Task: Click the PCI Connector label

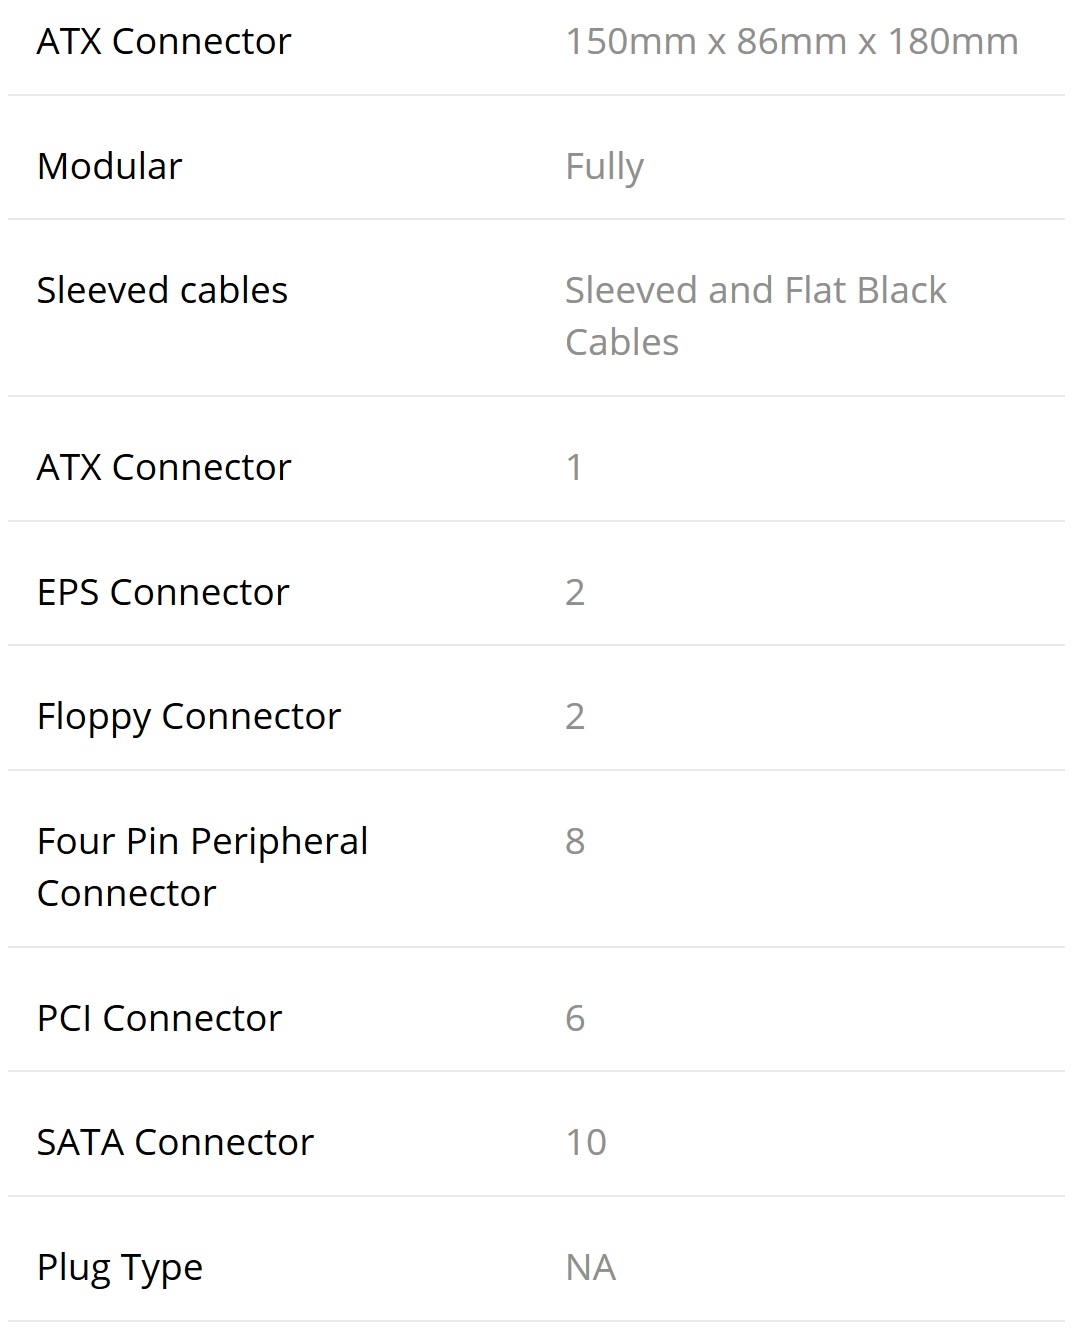Action: (x=159, y=1018)
